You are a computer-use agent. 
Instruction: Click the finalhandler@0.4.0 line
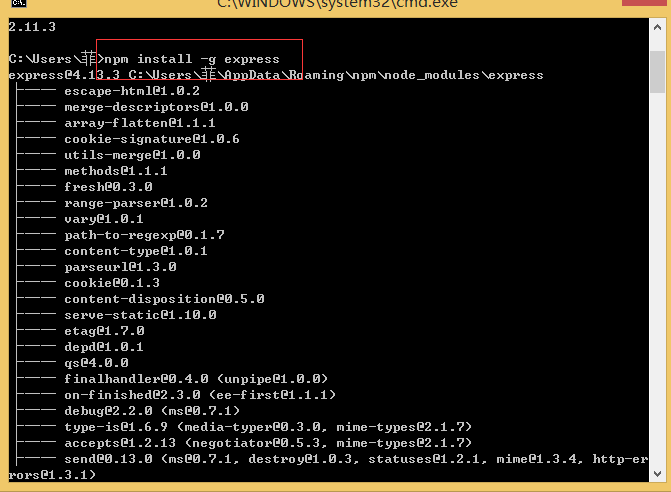coord(196,379)
